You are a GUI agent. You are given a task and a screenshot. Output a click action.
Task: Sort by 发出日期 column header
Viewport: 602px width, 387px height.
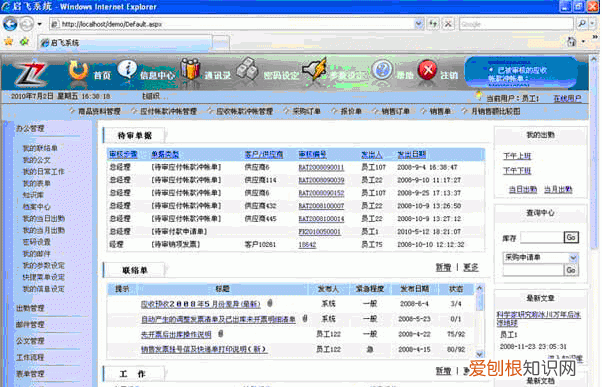(412, 154)
